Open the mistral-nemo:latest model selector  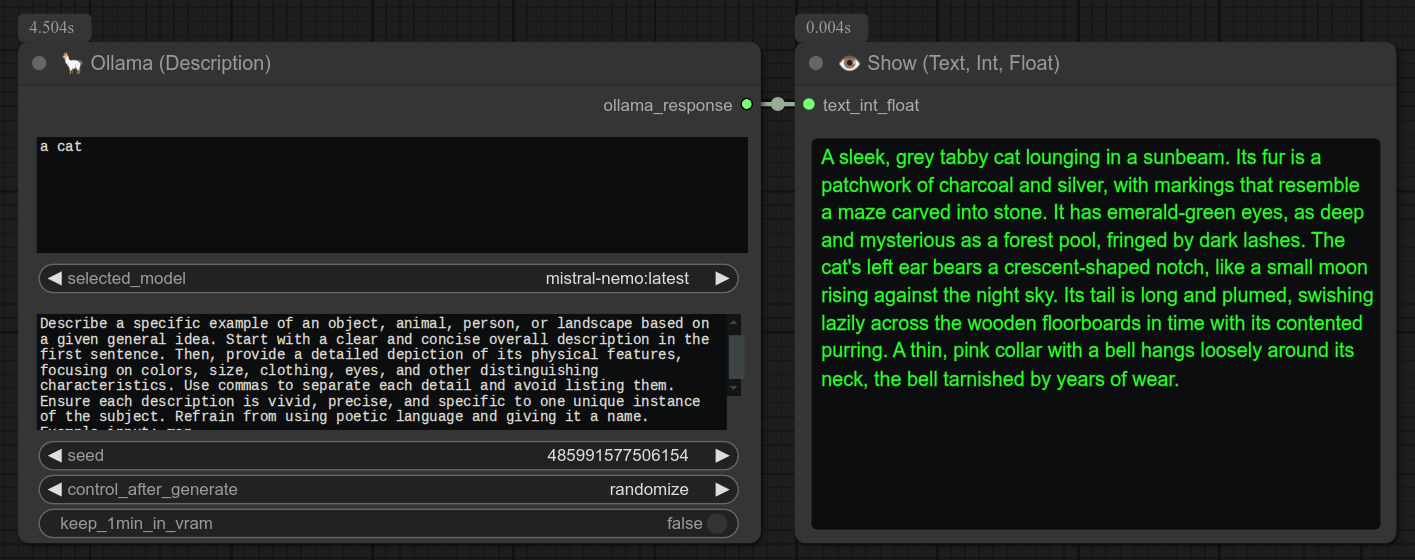pyautogui.click(x=616, y=278)
